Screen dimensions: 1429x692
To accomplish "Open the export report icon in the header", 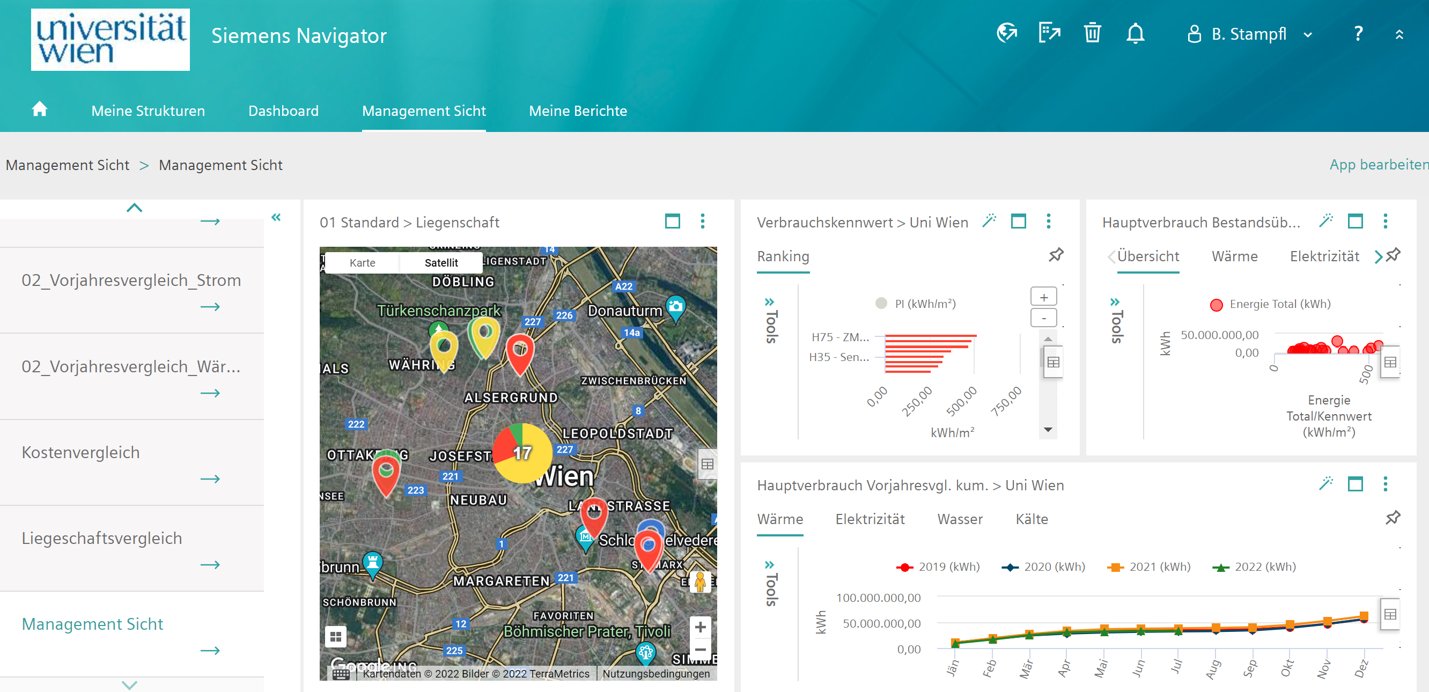I will 1049,33.
